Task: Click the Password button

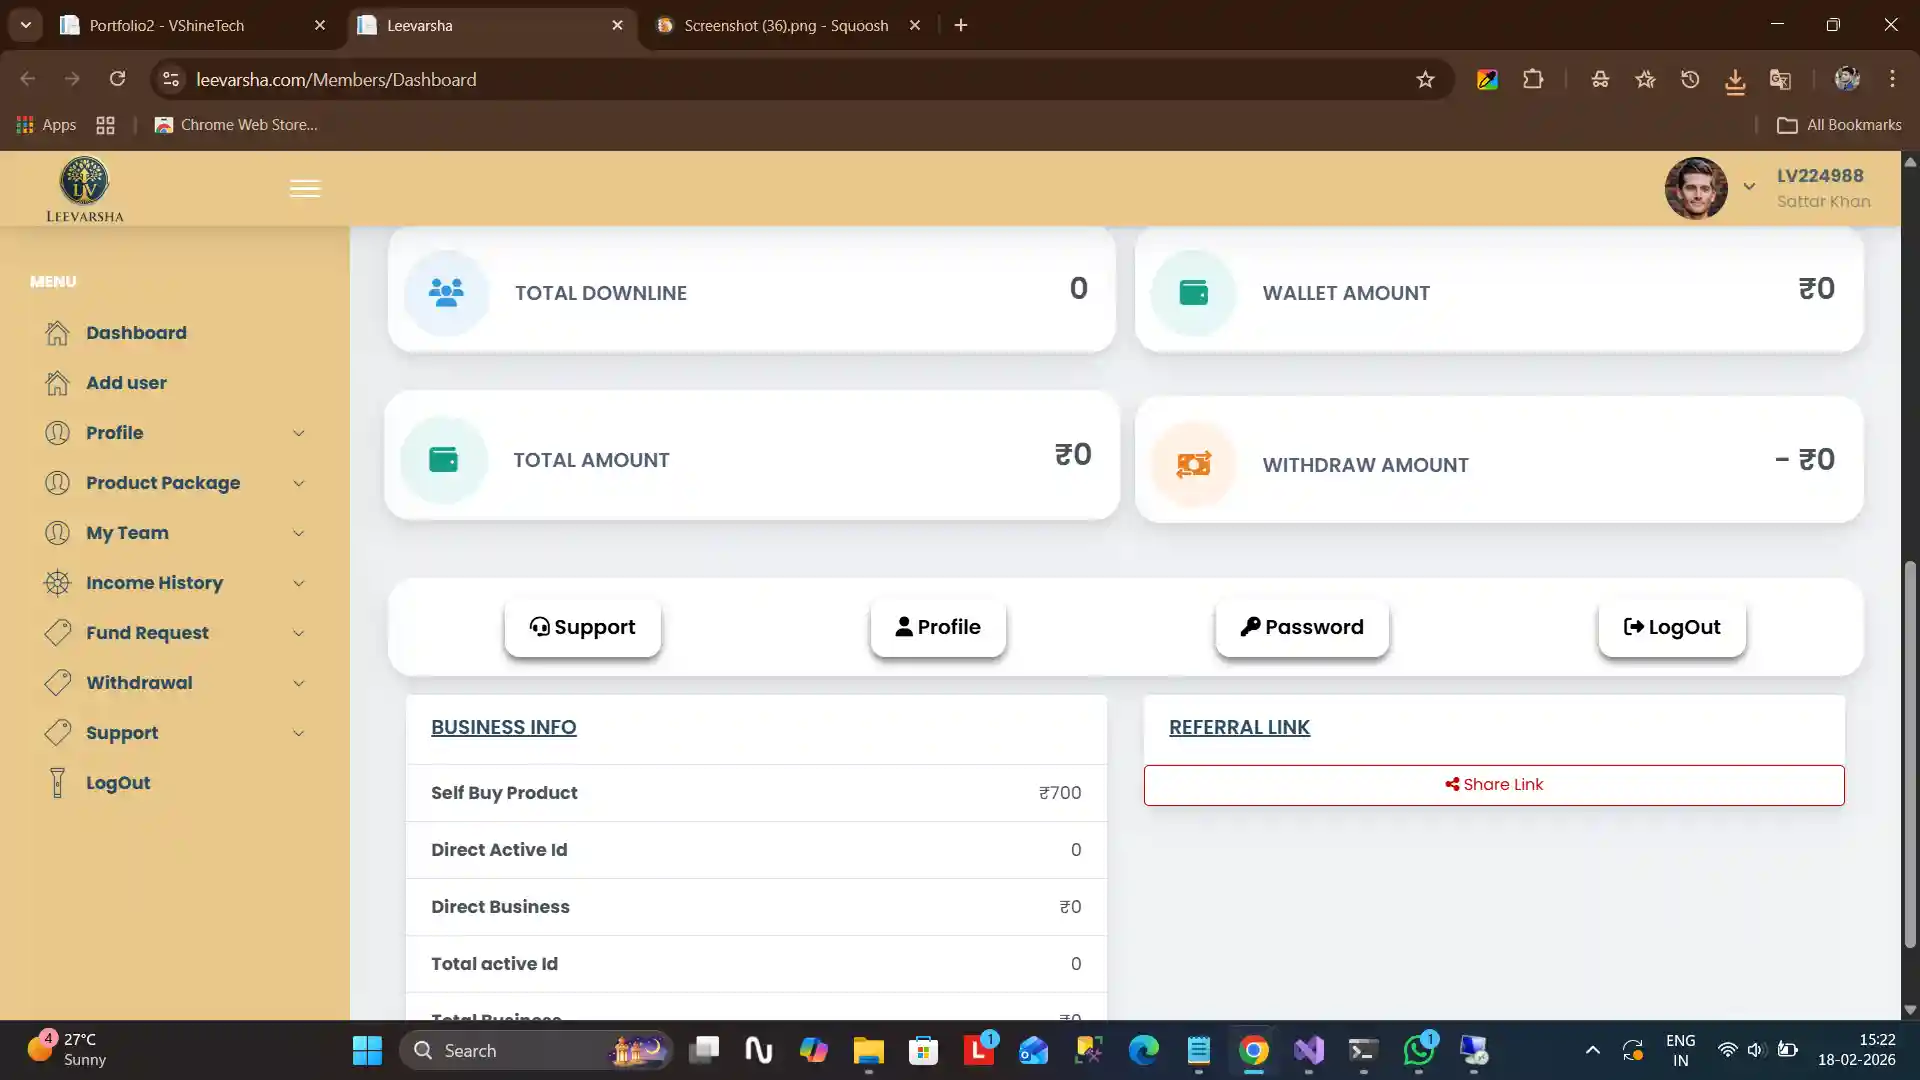Action: [x=1302, y=627]
